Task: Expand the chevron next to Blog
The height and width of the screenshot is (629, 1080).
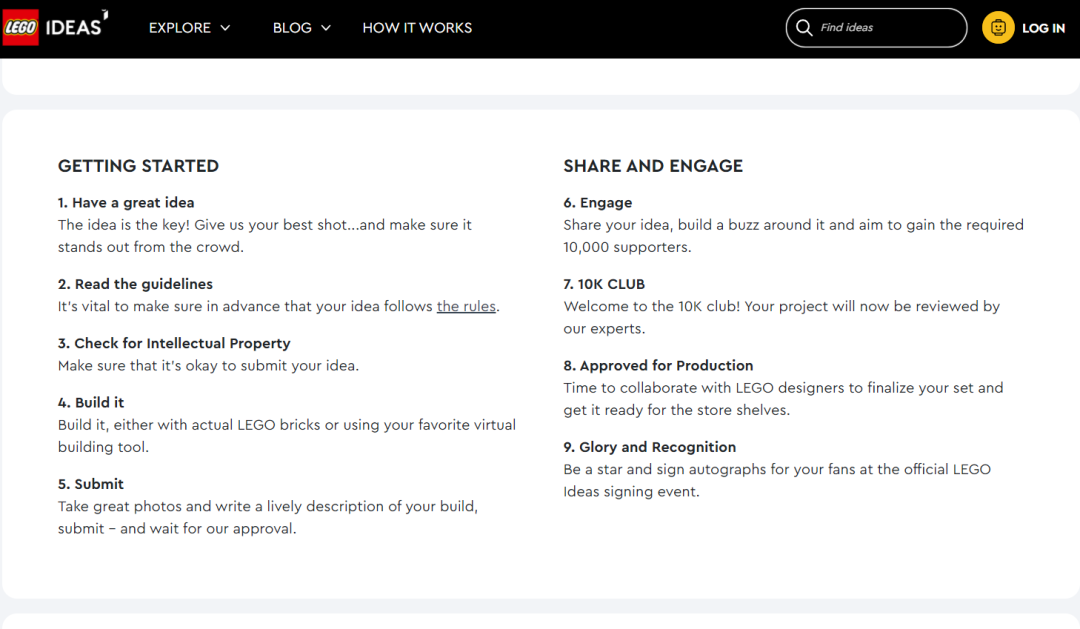Action: (x=326, y=28)
